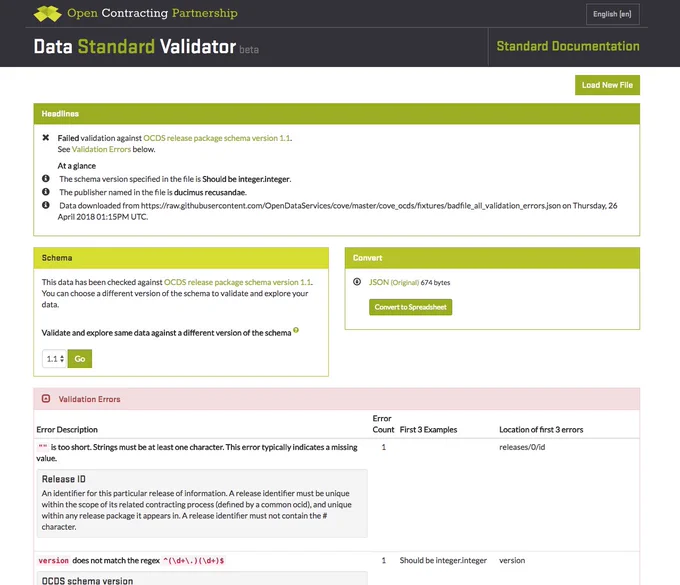
Task: Click the version location cell
Action: click(512, 560)
